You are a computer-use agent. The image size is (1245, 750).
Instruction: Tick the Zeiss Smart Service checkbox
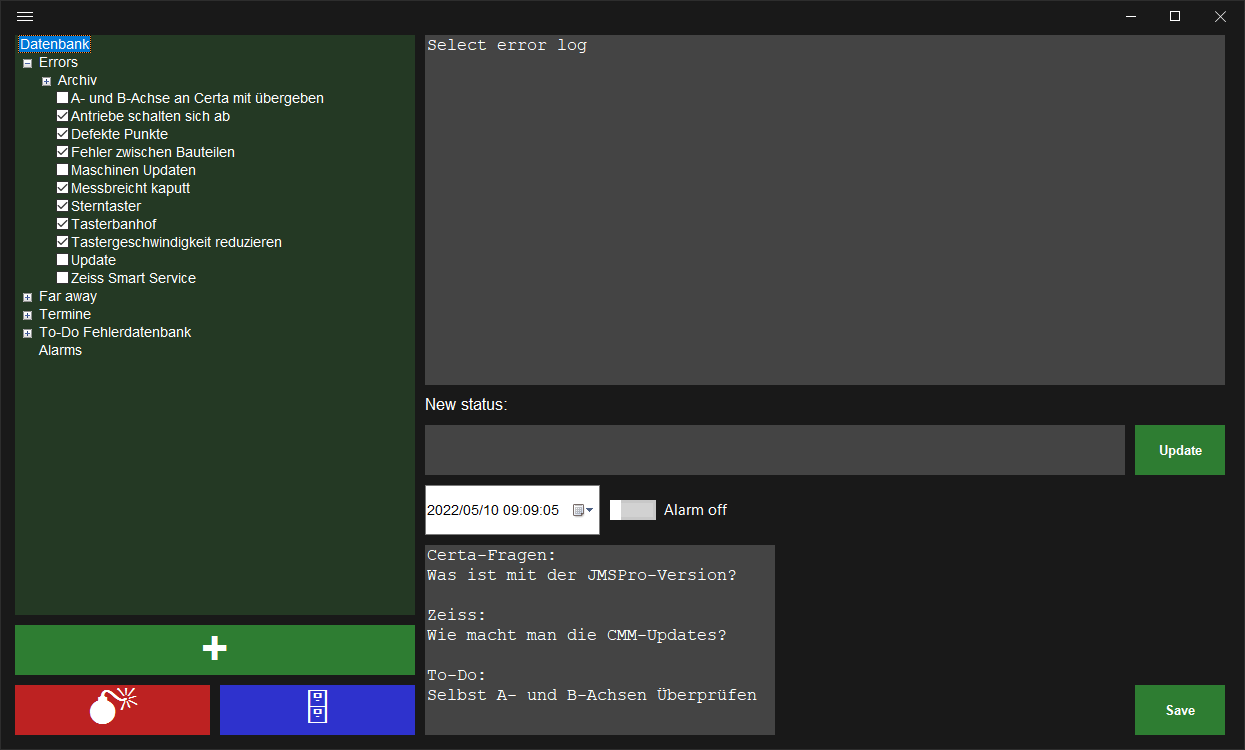click(63, 278)
